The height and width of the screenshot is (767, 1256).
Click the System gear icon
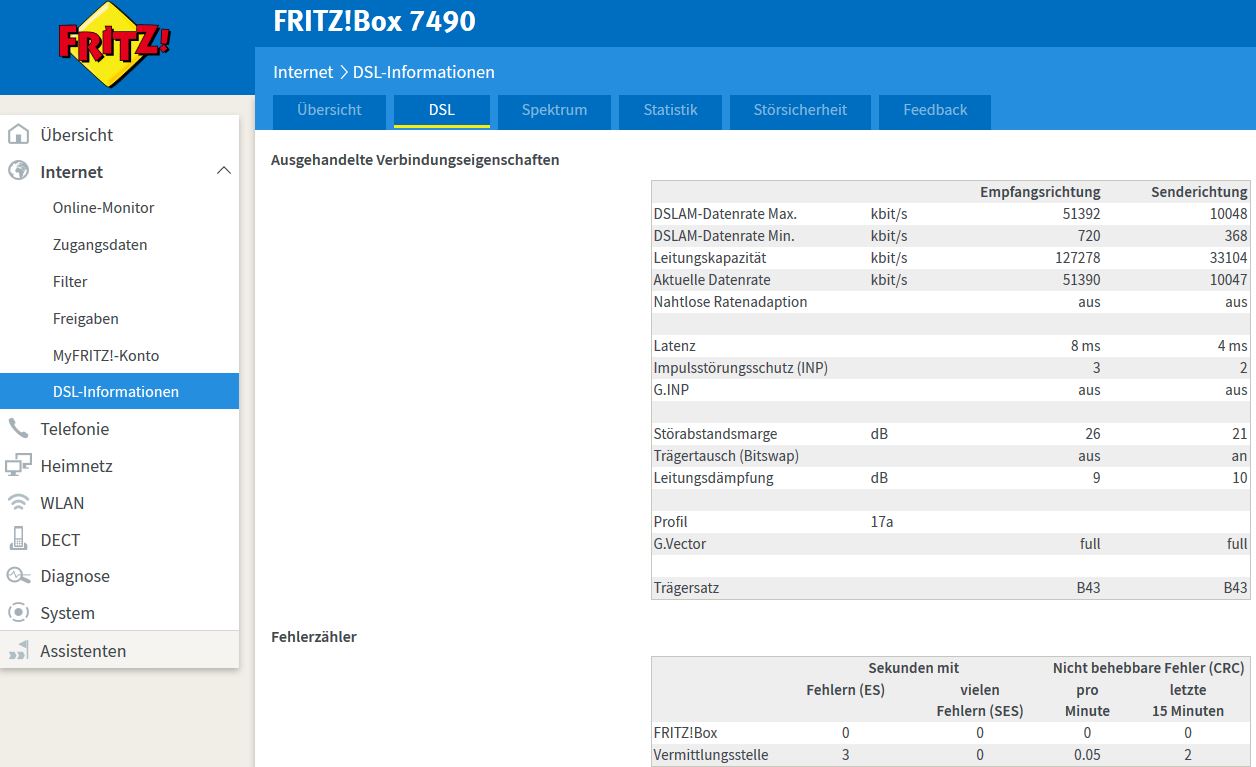pos(19,613)
